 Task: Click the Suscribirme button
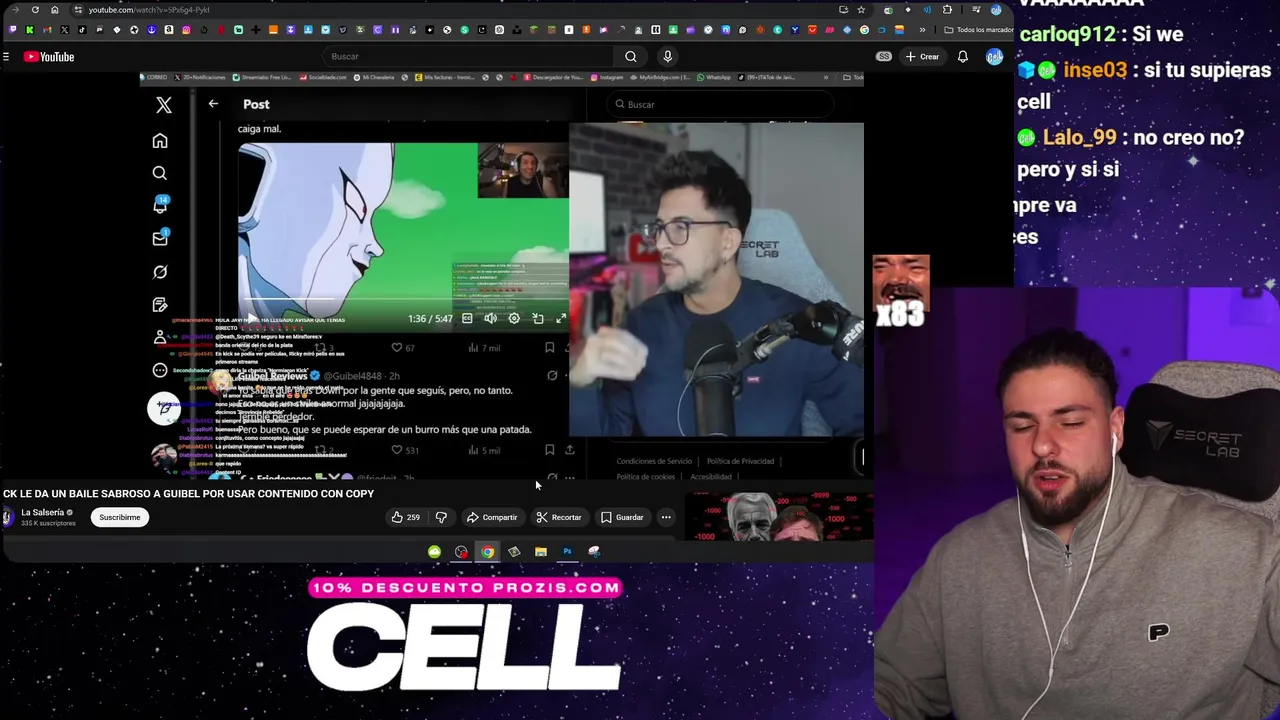120,518
